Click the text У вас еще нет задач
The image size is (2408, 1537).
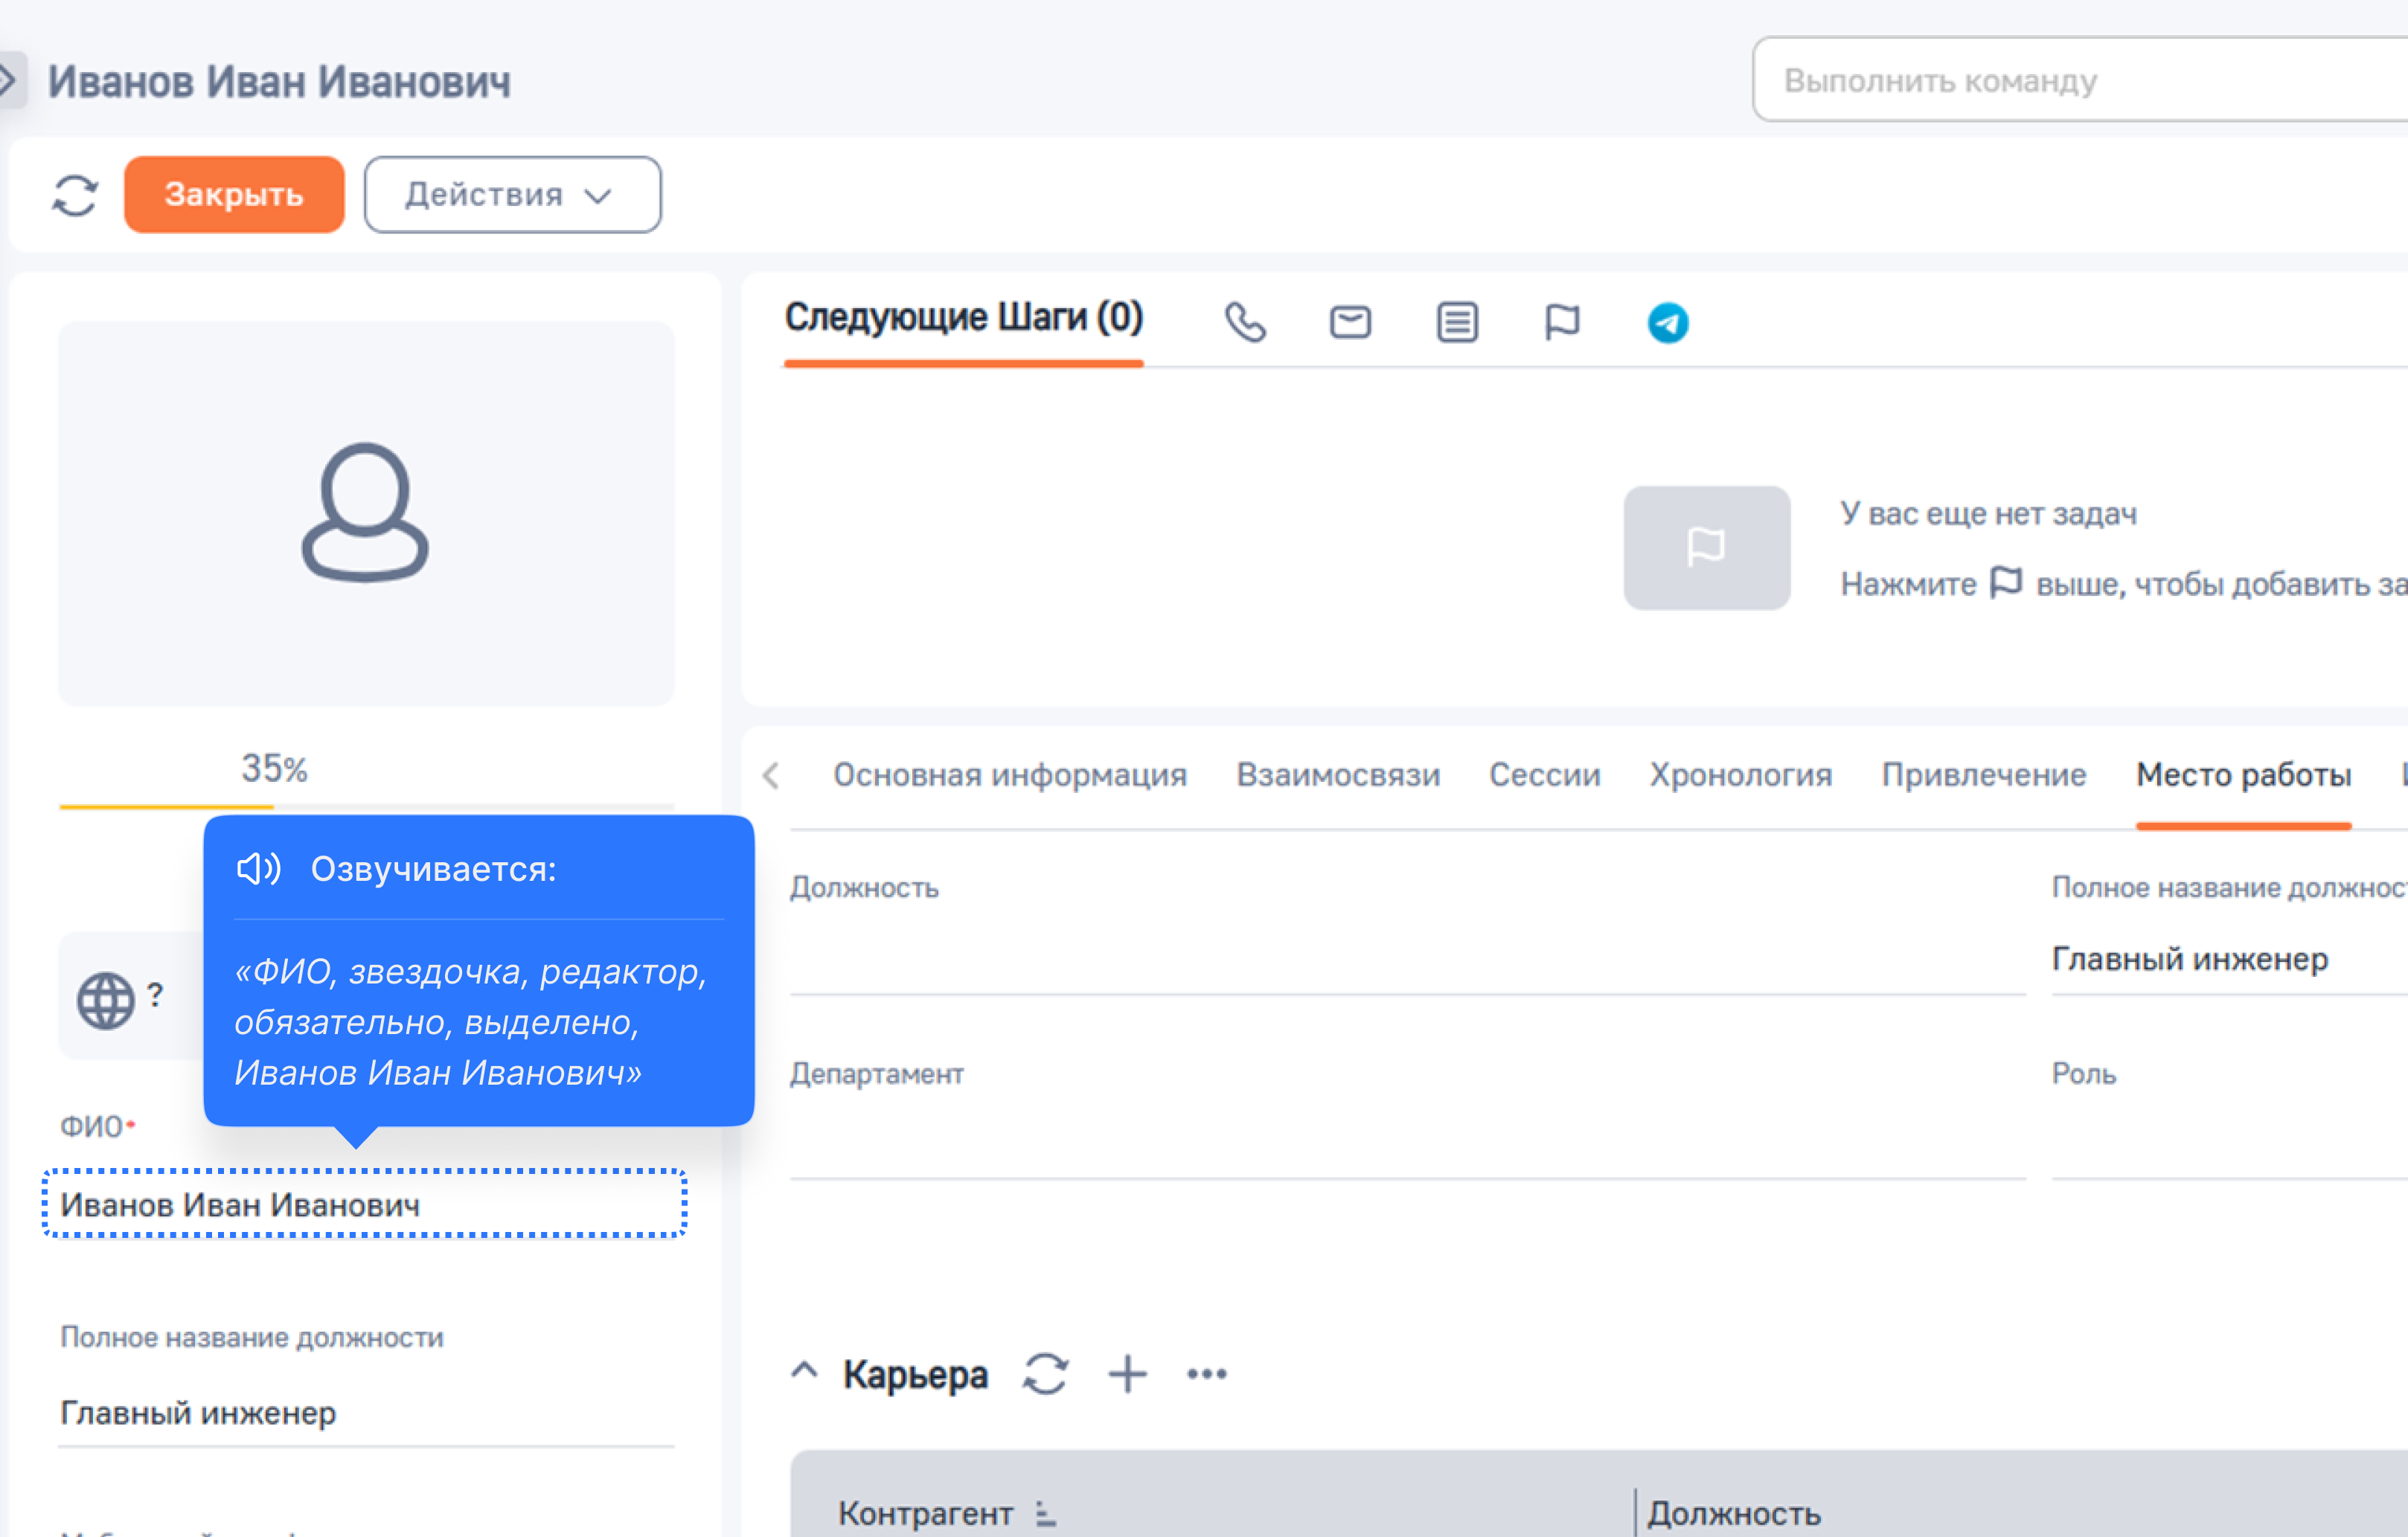(1988, 513)
